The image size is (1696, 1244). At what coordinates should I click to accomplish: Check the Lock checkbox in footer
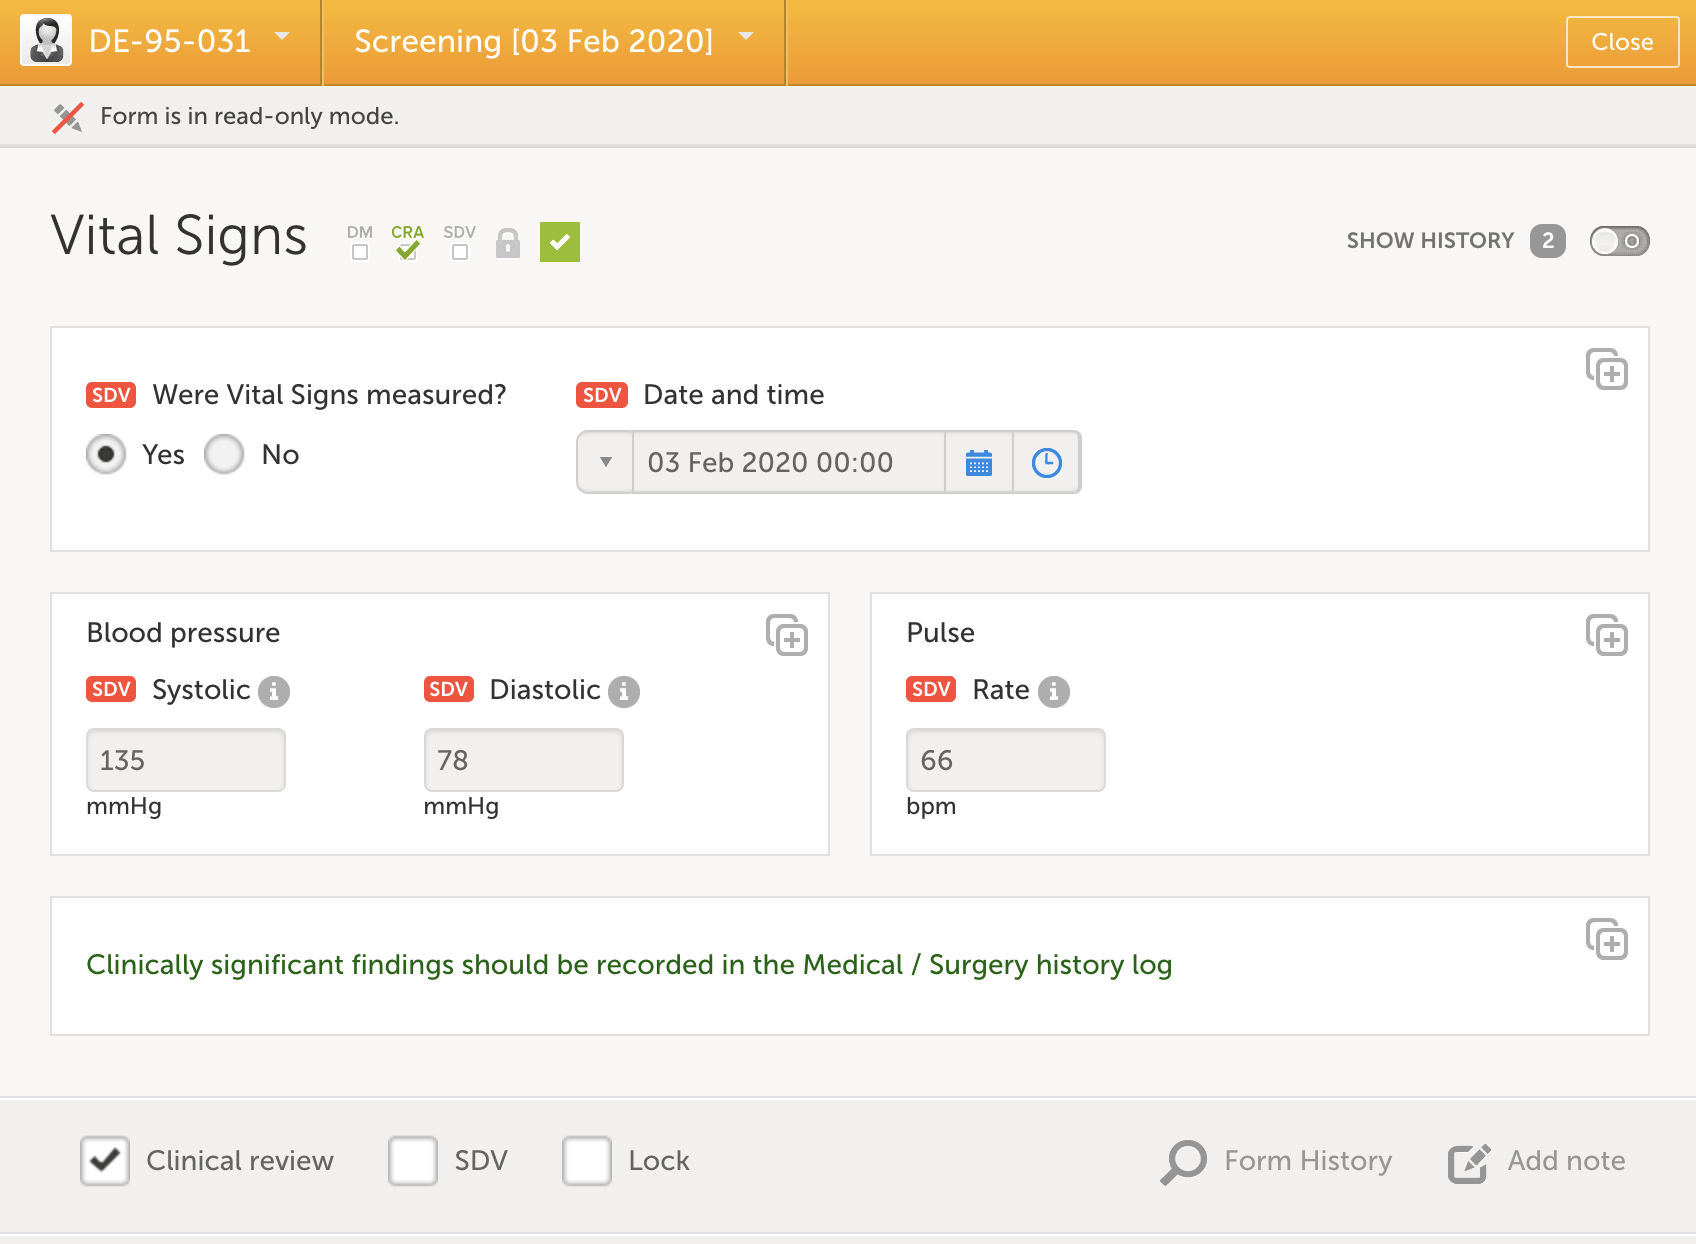pos(587,1161)
